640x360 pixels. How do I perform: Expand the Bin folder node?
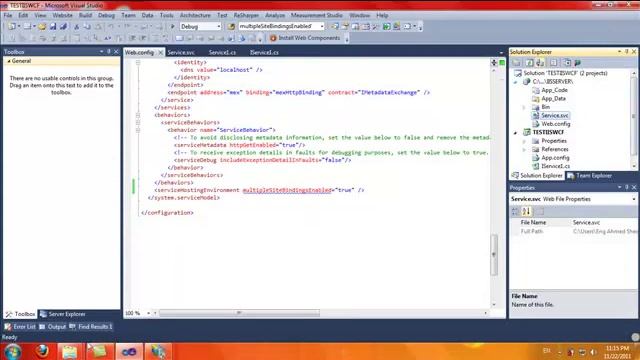524,107
